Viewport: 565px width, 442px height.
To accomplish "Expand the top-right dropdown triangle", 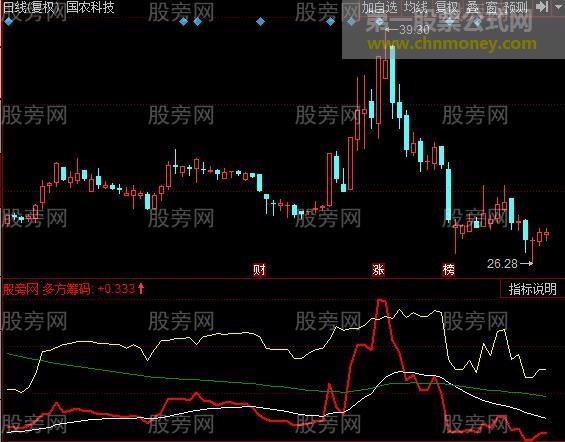I will pos(559,7).
